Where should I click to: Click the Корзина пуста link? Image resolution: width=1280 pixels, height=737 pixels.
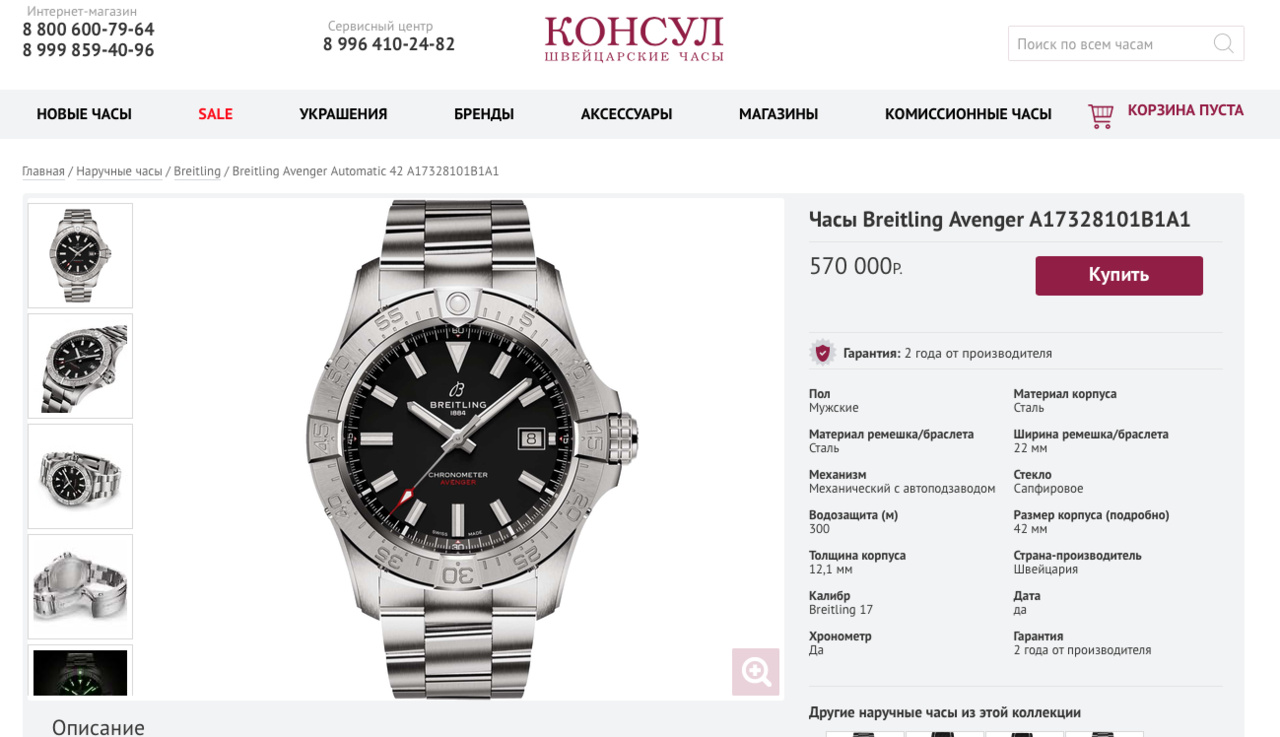point(1185,110)
